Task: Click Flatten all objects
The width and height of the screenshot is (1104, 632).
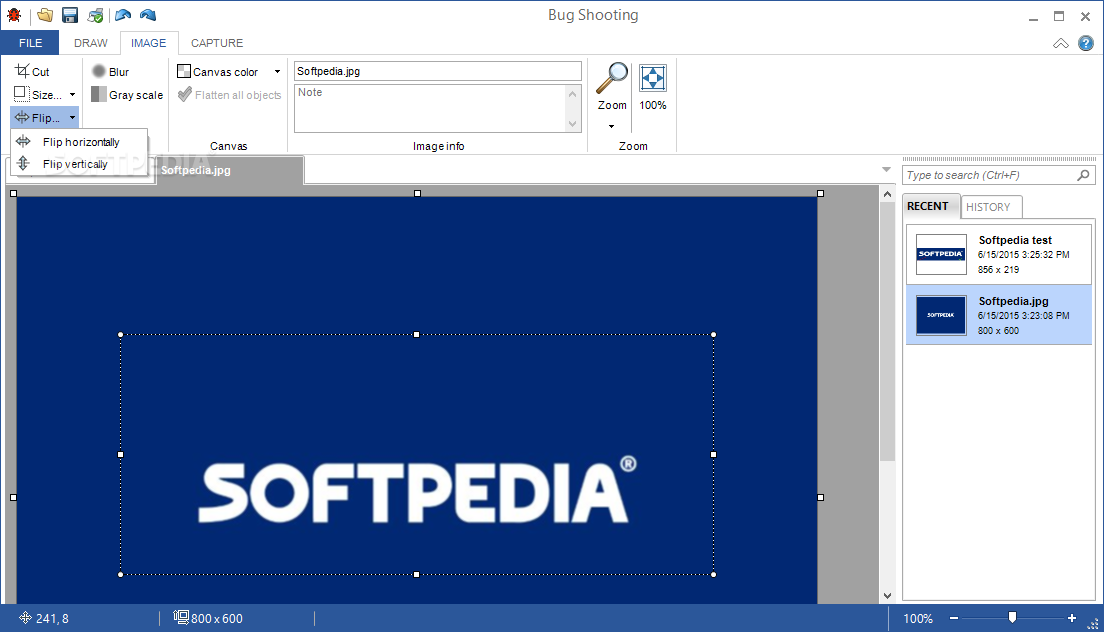Action: [x=230, y=94]
